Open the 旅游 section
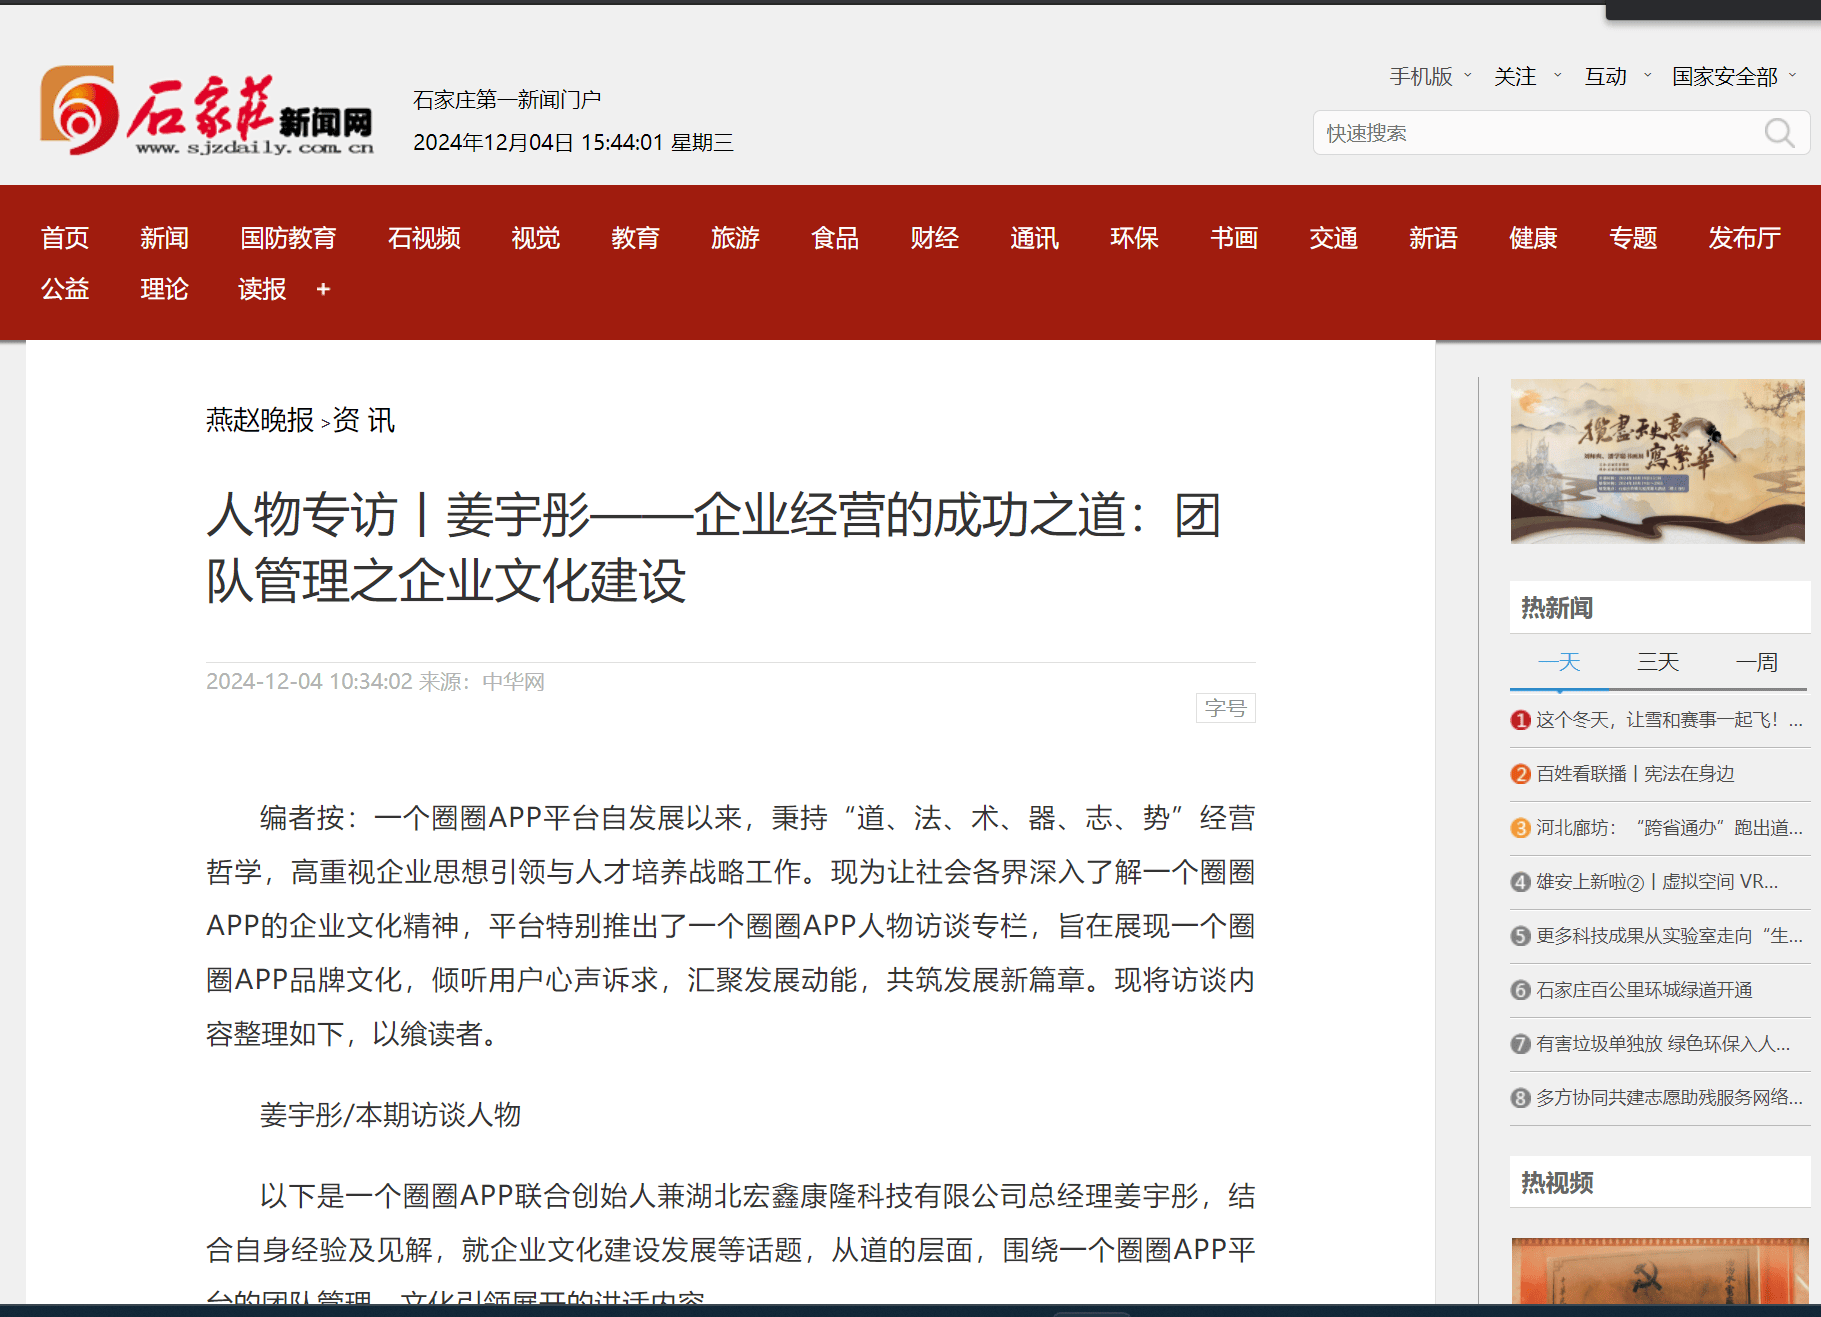The width and height of the screenshot is (1821, 1317). (735, 238)
